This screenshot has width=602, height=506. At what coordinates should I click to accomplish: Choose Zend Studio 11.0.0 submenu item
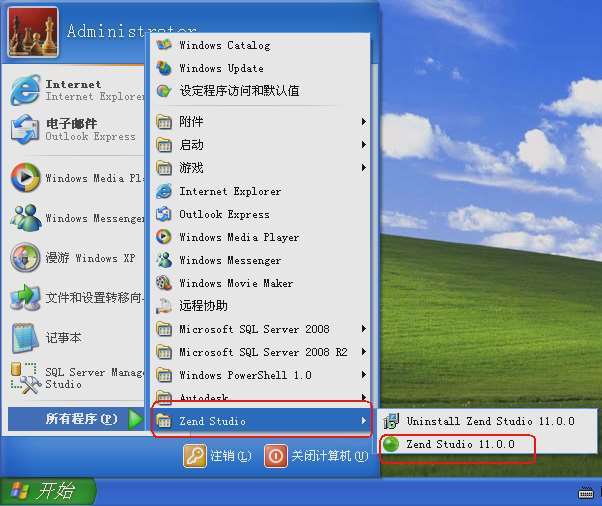click(x=488, y=444)
